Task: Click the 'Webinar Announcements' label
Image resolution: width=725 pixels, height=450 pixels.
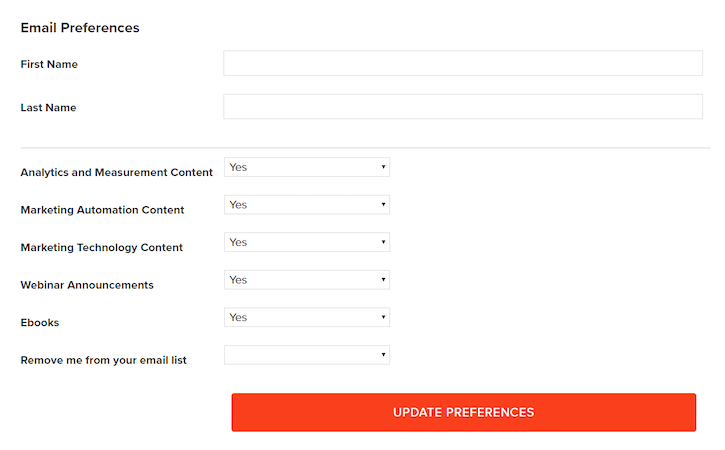Action: (87, 285)
